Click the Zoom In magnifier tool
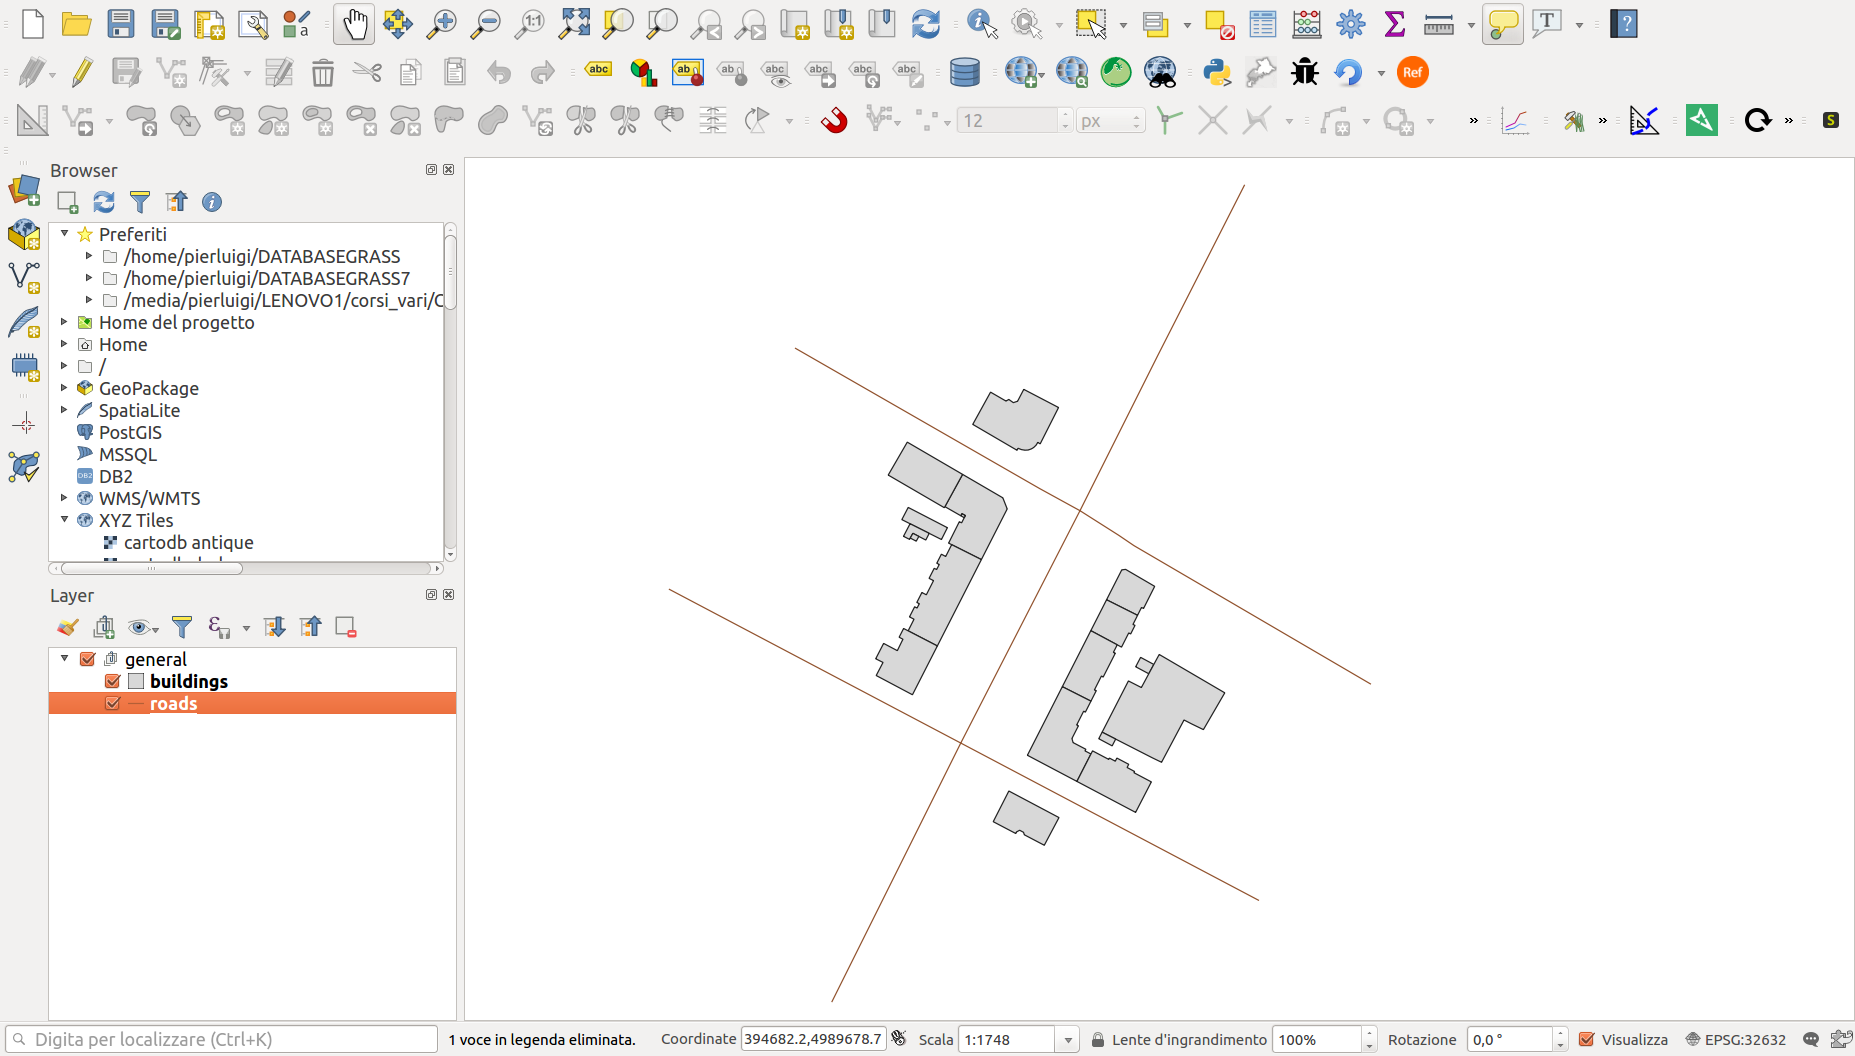 coord(441,24)
